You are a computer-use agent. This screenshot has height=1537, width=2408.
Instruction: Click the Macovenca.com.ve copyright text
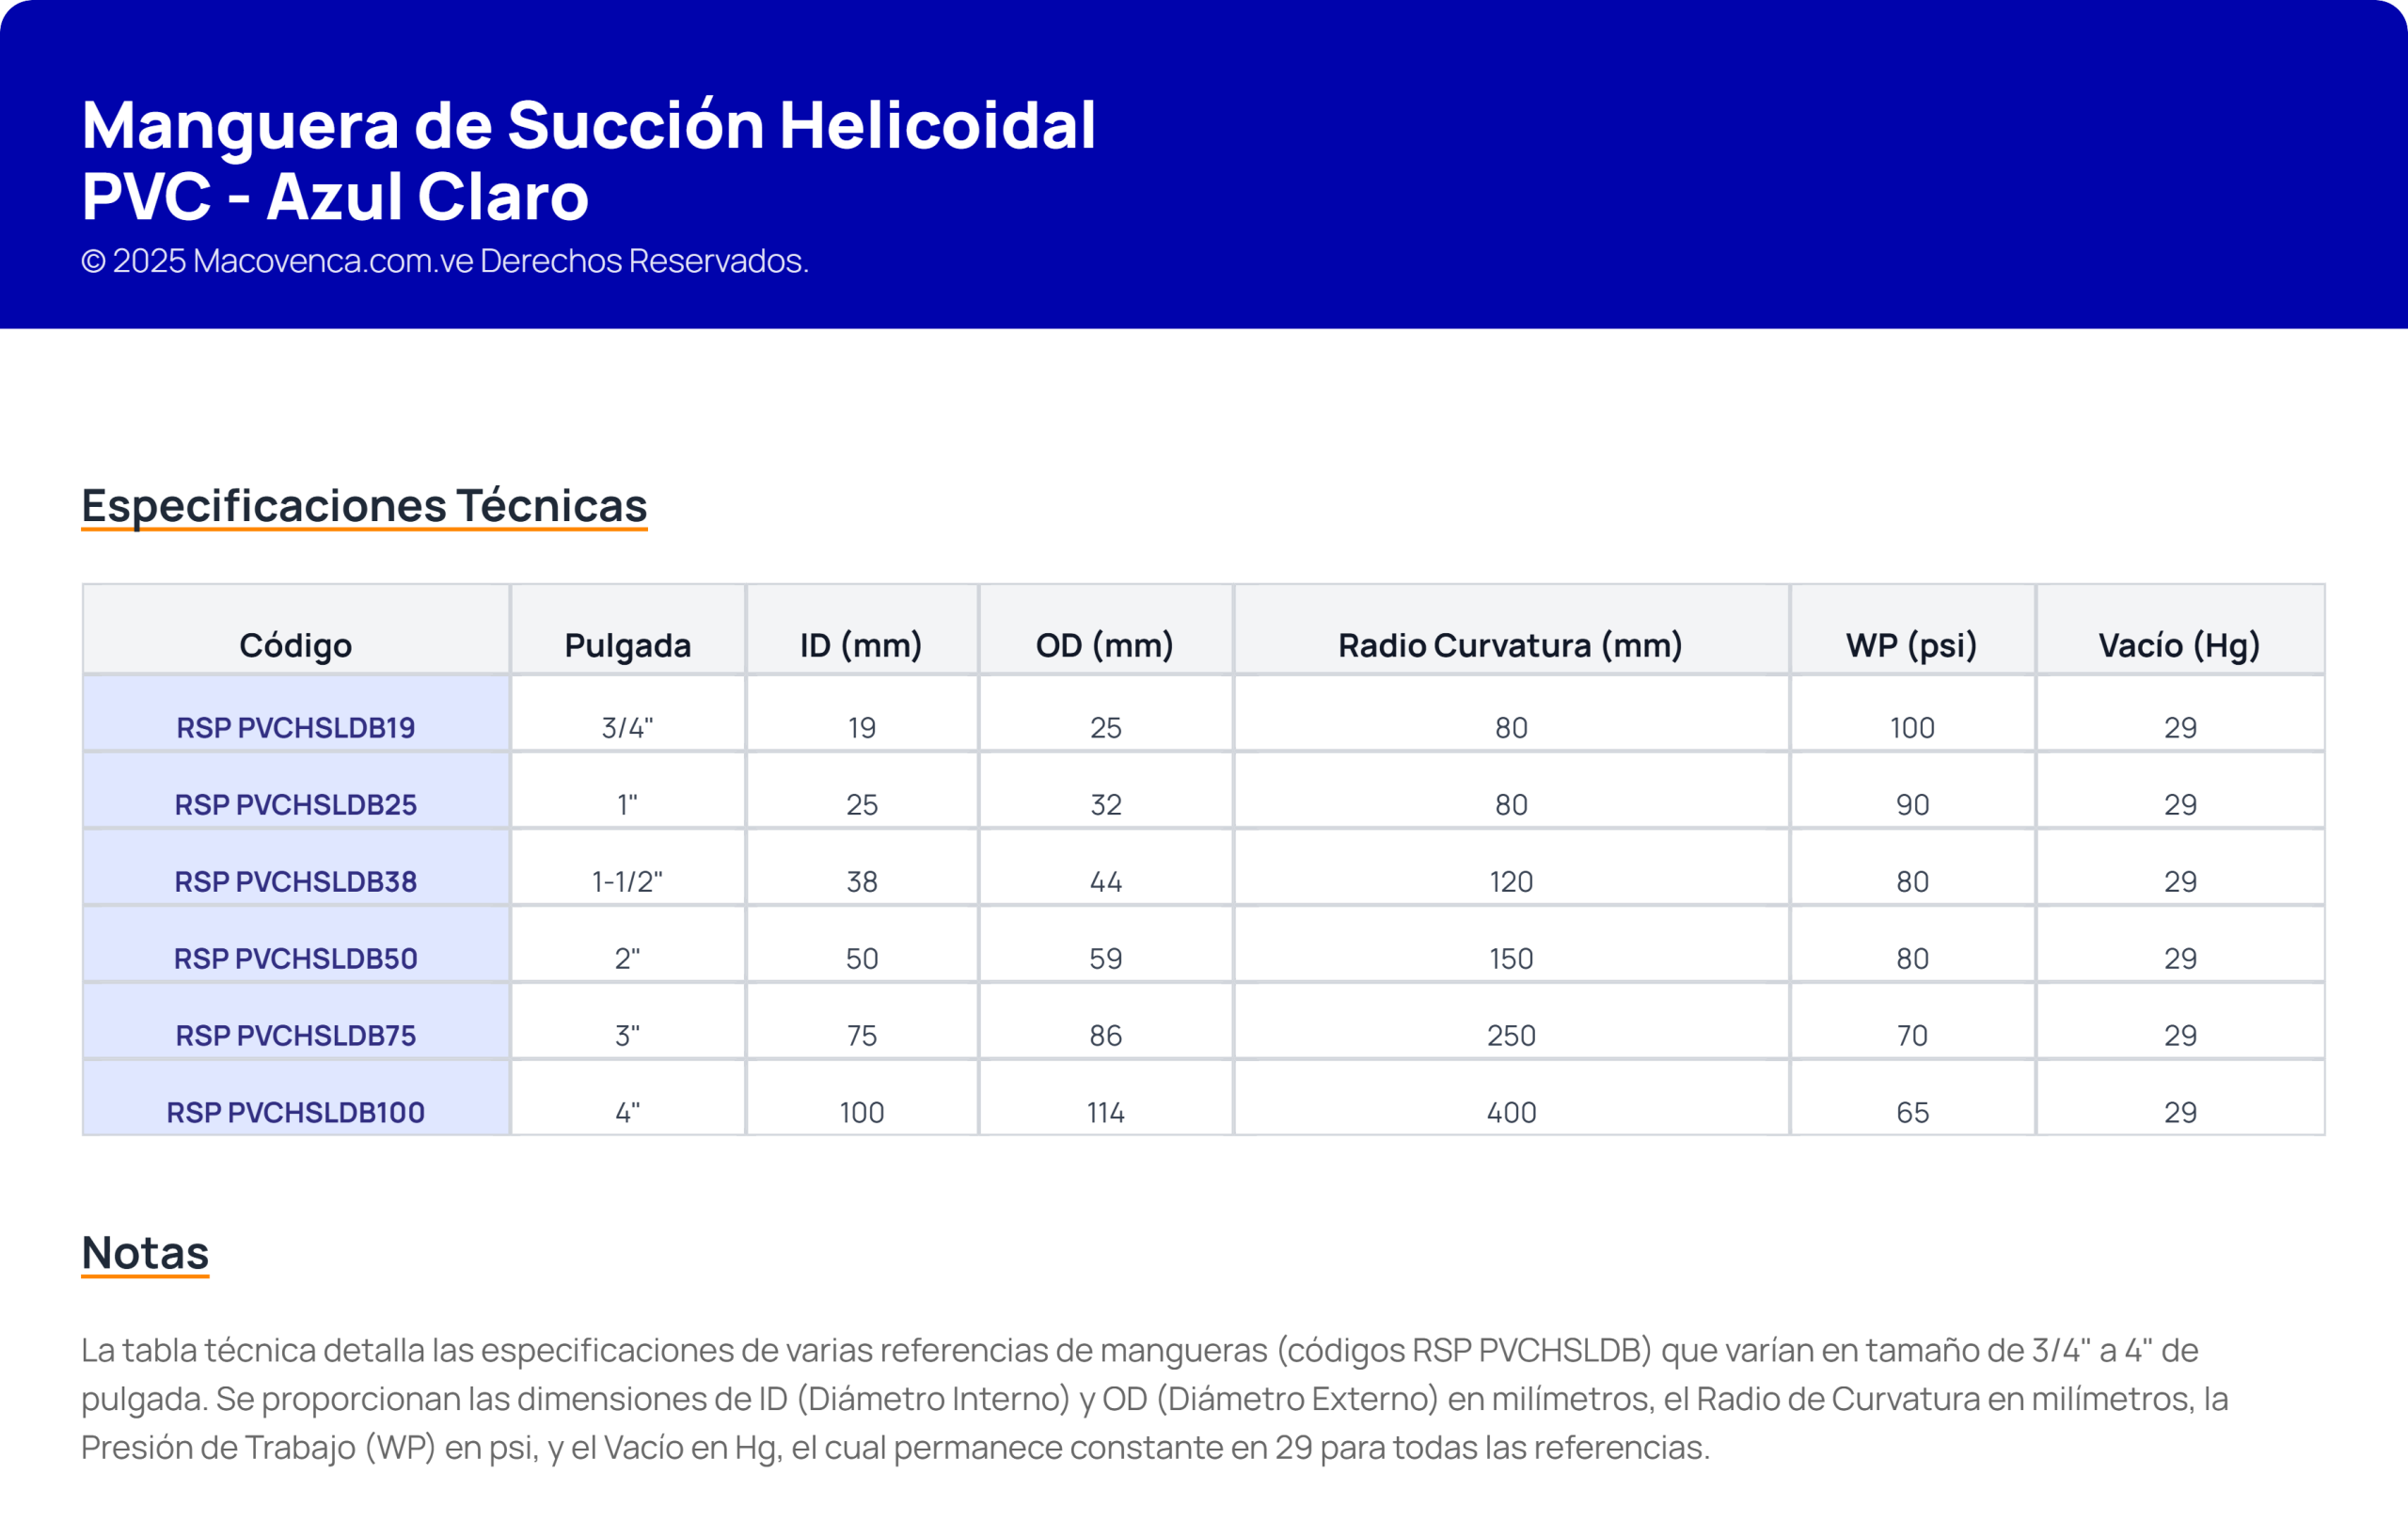pyautogui.click(x=444, y=261)
